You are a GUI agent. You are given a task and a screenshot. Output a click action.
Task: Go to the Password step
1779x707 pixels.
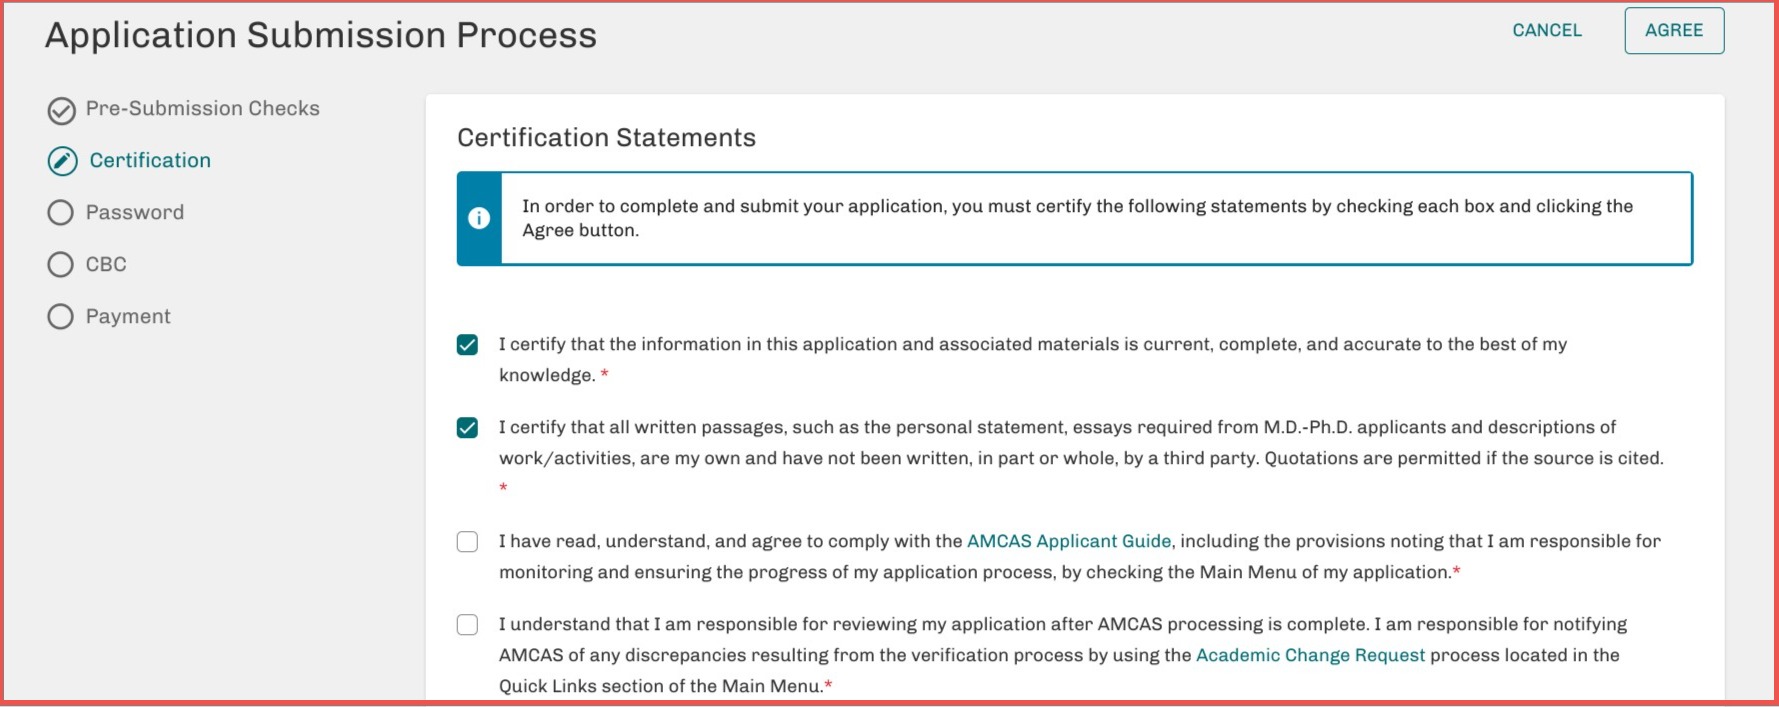pos(135,212)
